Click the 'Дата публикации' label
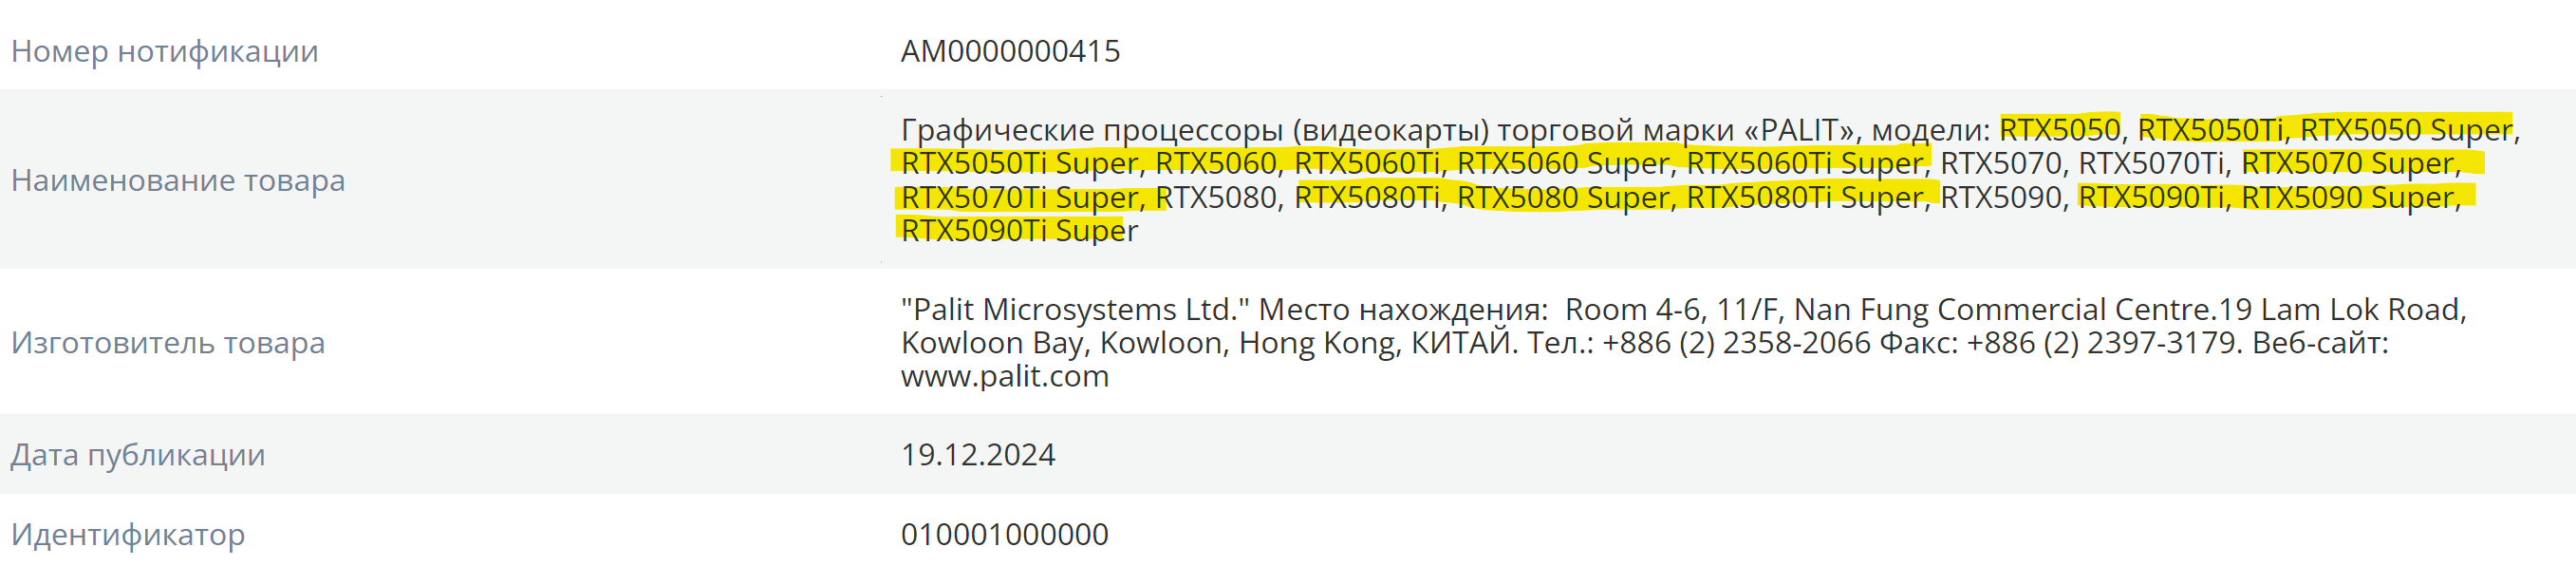This screenshot has width=2576, height=566. tap(138, 455)
